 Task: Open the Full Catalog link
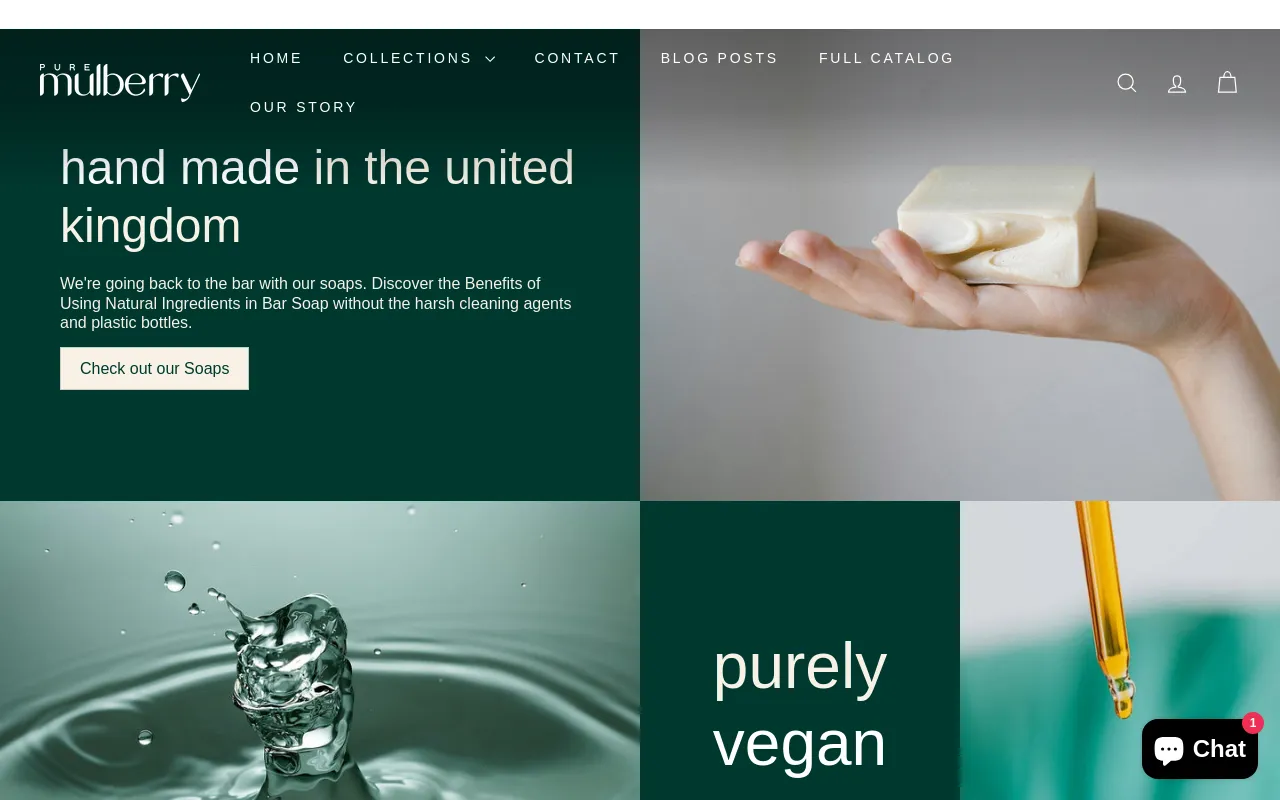[886, 58]
